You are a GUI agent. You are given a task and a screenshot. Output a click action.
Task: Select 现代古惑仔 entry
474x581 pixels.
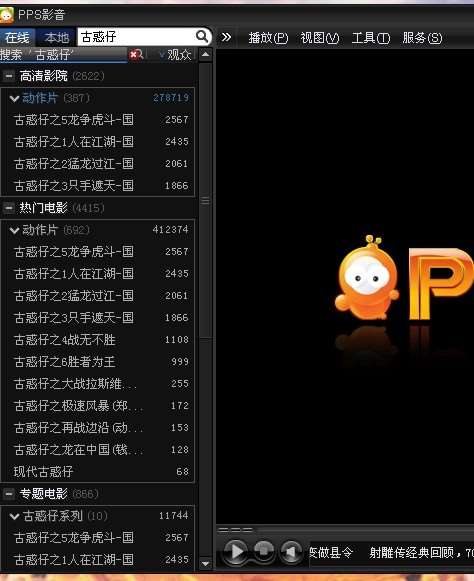click(98, 471)
